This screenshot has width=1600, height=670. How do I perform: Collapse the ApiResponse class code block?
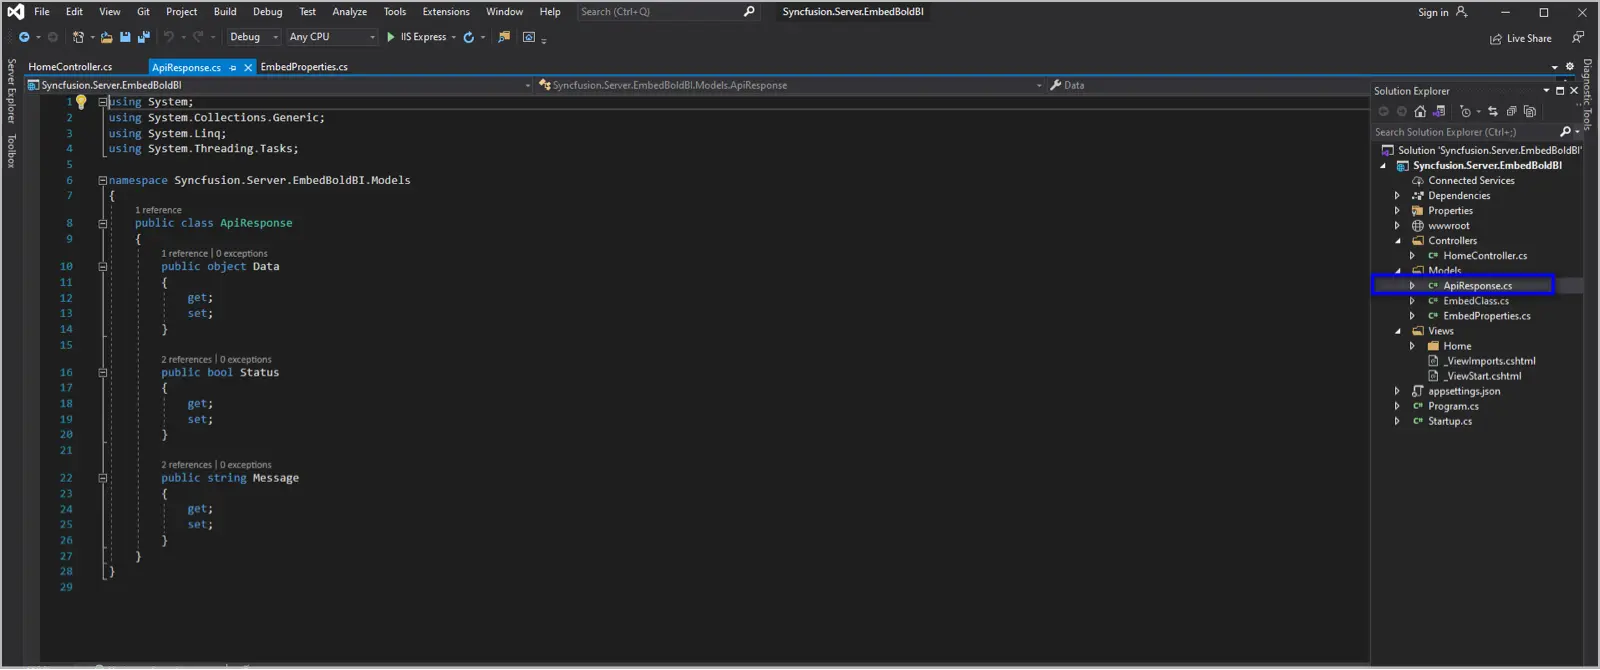point(102,224)
